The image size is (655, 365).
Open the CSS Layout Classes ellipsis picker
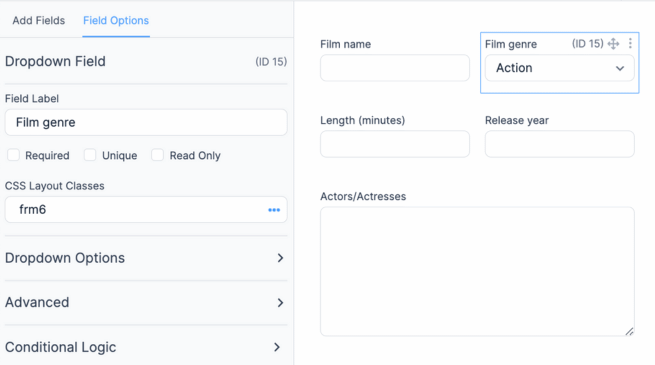[274, 210]
